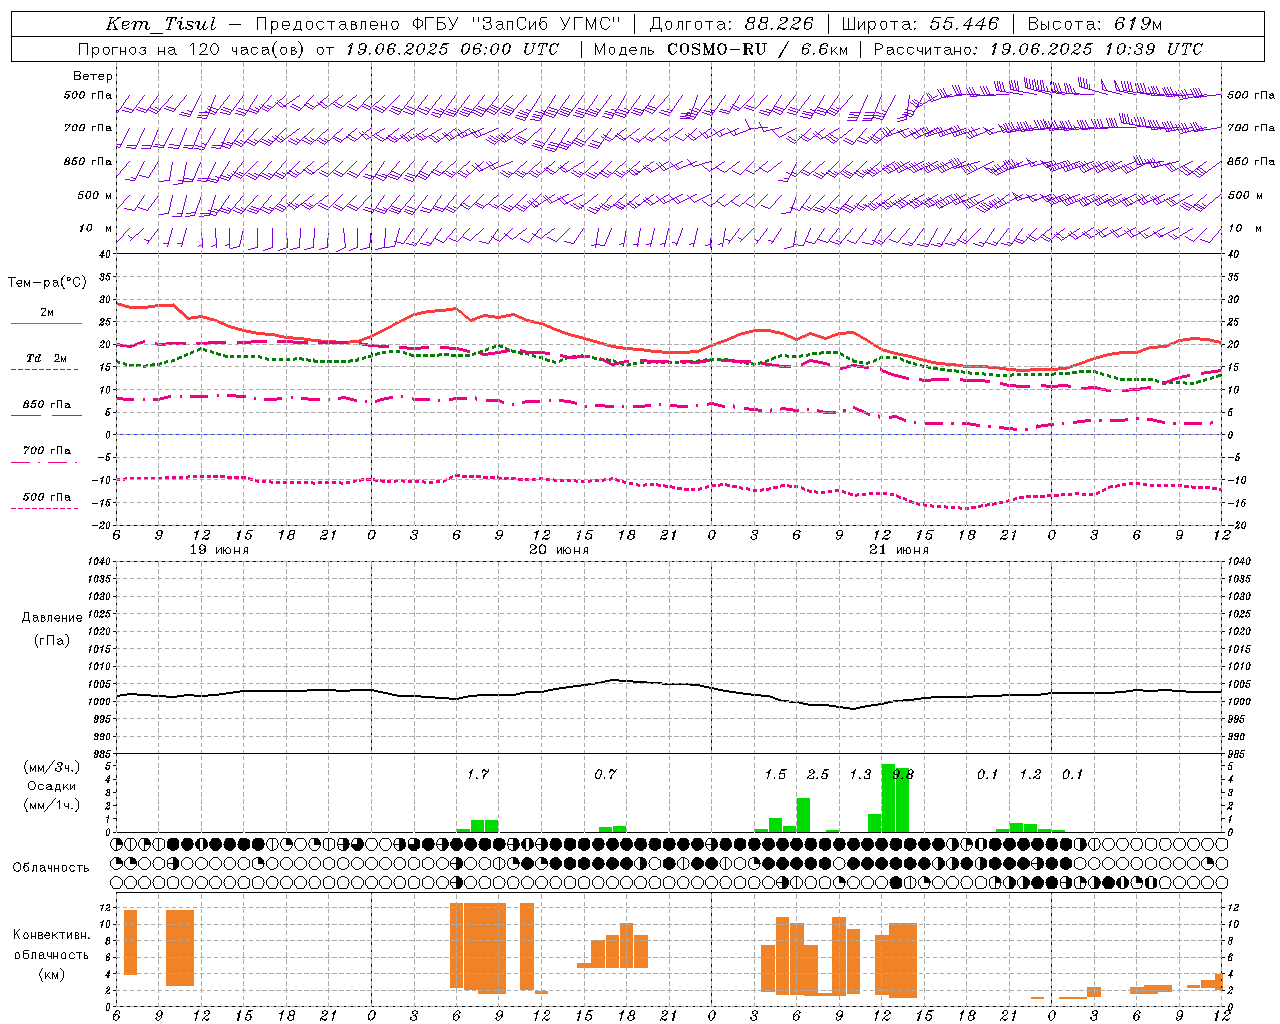
Task: Click the Рассчитано: 19.06.2025 10:39 UTC timestamp
Action: click(x=1038, y=49)
